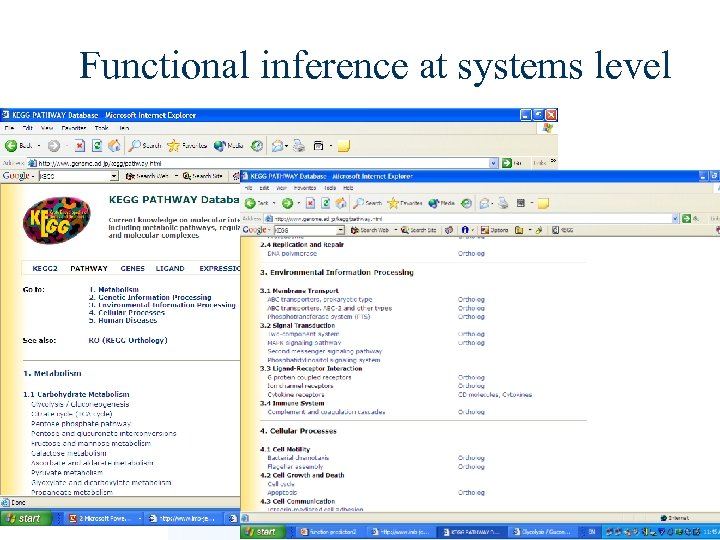720x540 pixels.
Task: Click green Forward button in the front KEGG window
Action: (x=287, y=203)
